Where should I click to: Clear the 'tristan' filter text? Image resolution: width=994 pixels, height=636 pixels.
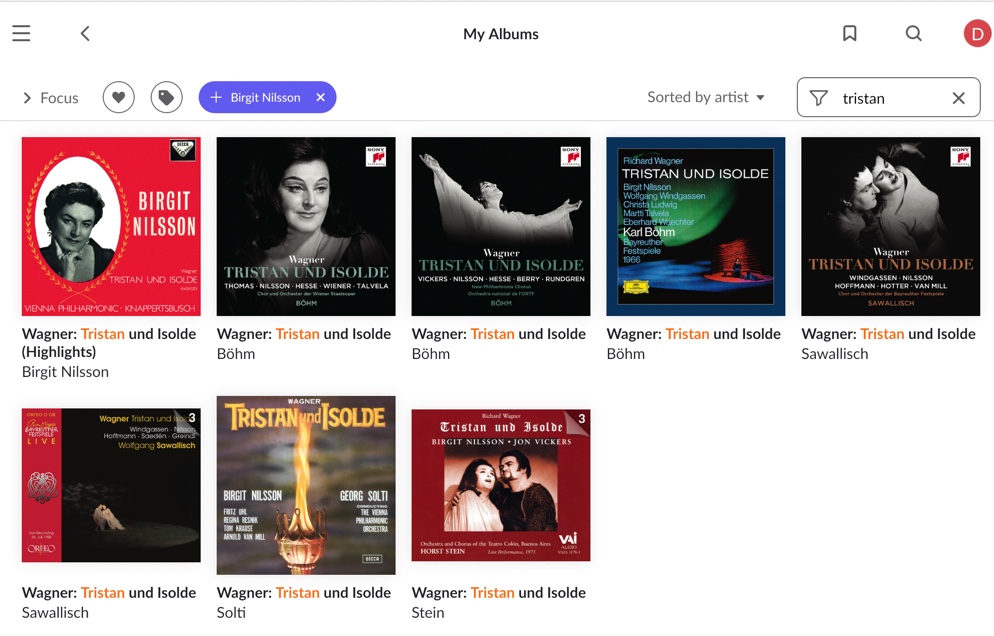coord(958,98)
